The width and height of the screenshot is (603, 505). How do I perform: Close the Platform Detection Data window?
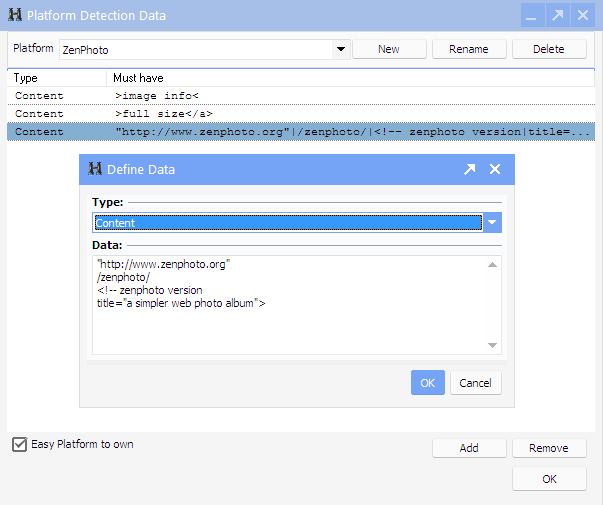[x=583, y=16]
